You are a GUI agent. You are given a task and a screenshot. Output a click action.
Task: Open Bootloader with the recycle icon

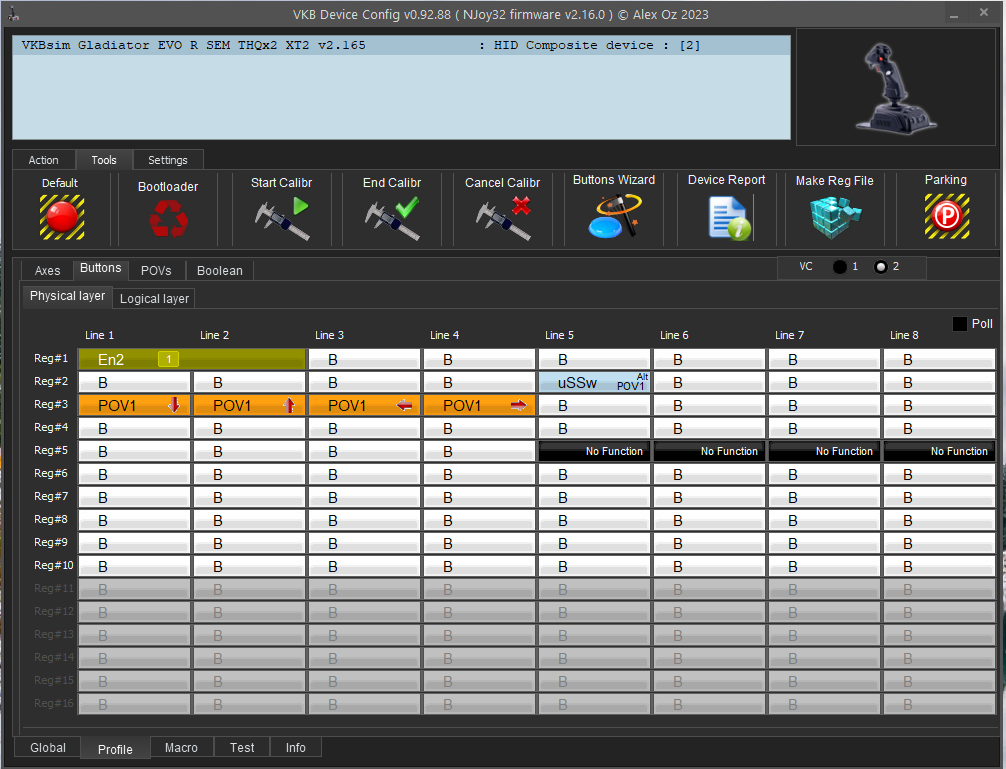coord(167,218)
